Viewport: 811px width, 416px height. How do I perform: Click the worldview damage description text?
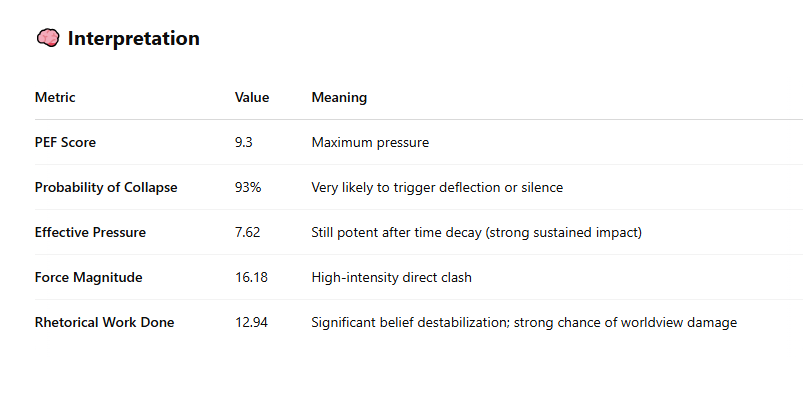[x=524, y=322]
